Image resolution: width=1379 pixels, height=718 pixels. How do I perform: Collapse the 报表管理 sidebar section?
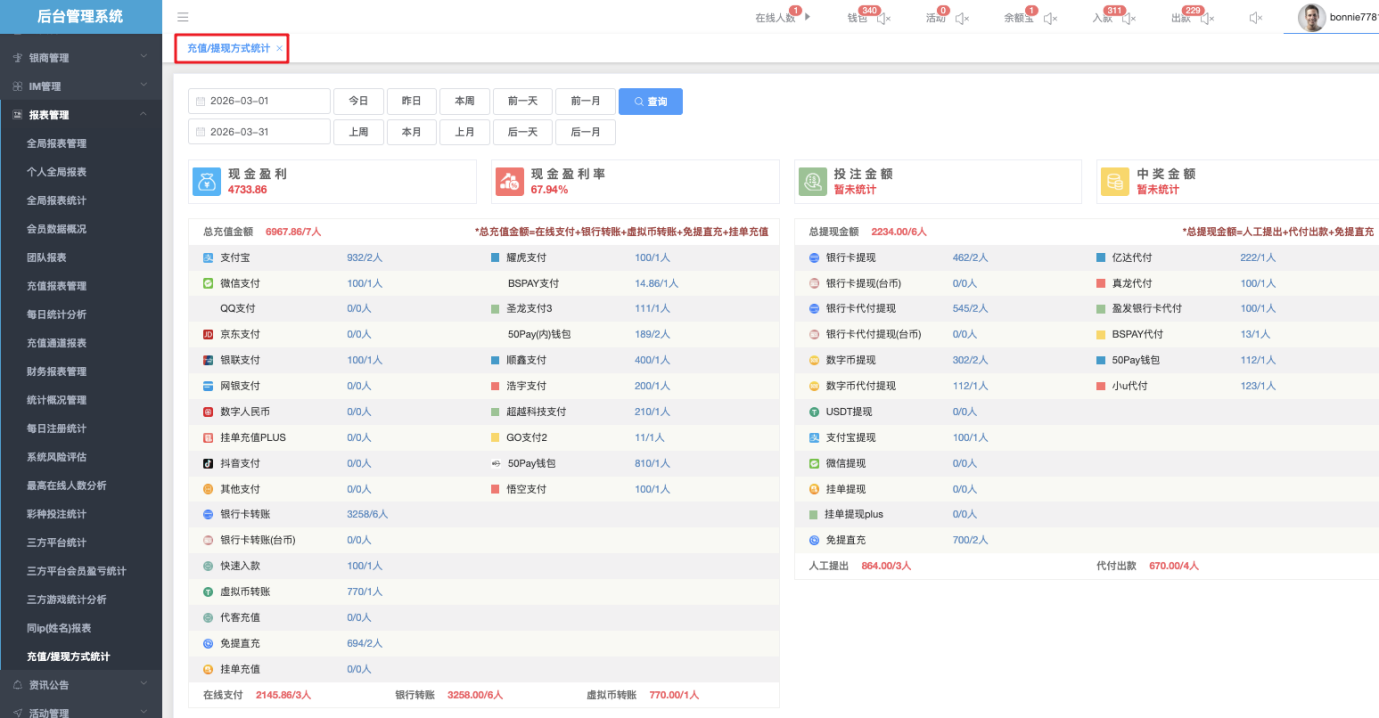pos(143,115)
